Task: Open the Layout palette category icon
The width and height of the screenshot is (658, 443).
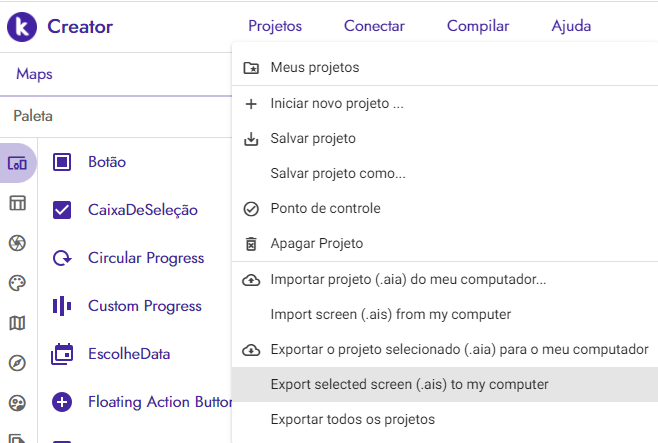Action: pyautogui.click(x=17, y=203)
